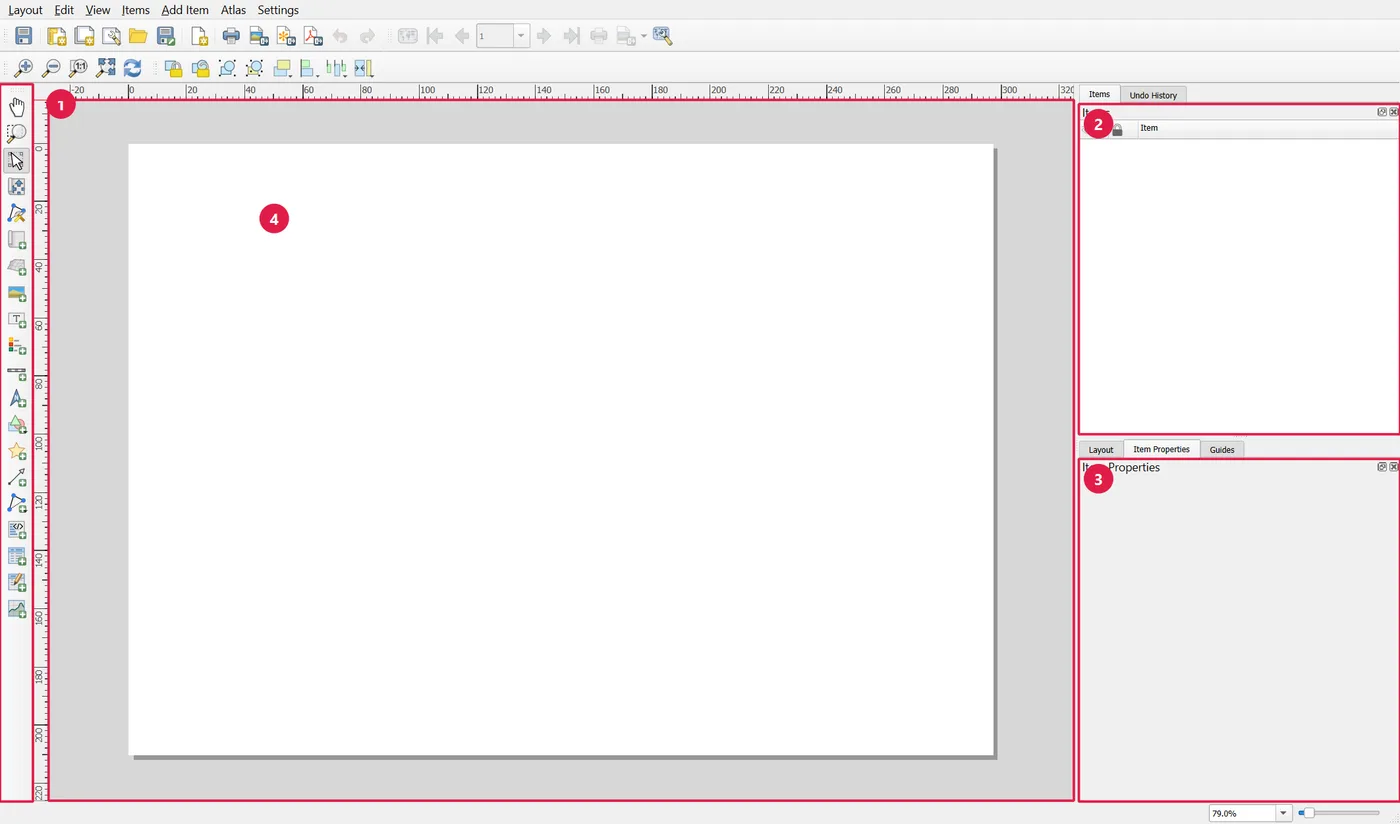Select the Pan Layout hand tool

[x=17, y=107]
